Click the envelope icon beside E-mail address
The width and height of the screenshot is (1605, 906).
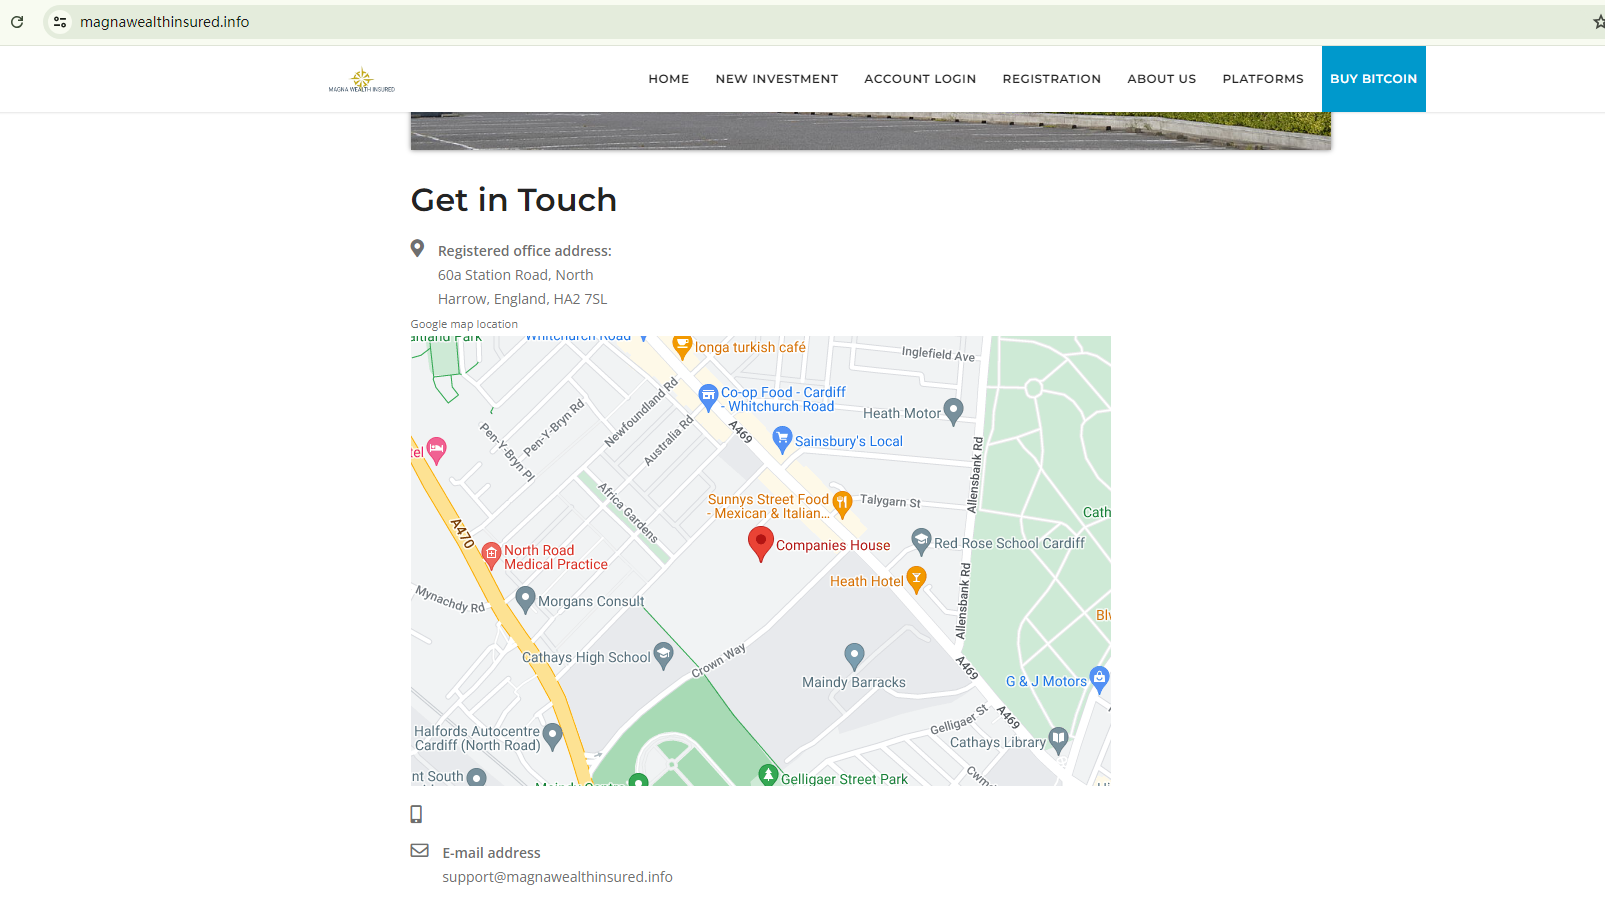[x=420, y=851]
